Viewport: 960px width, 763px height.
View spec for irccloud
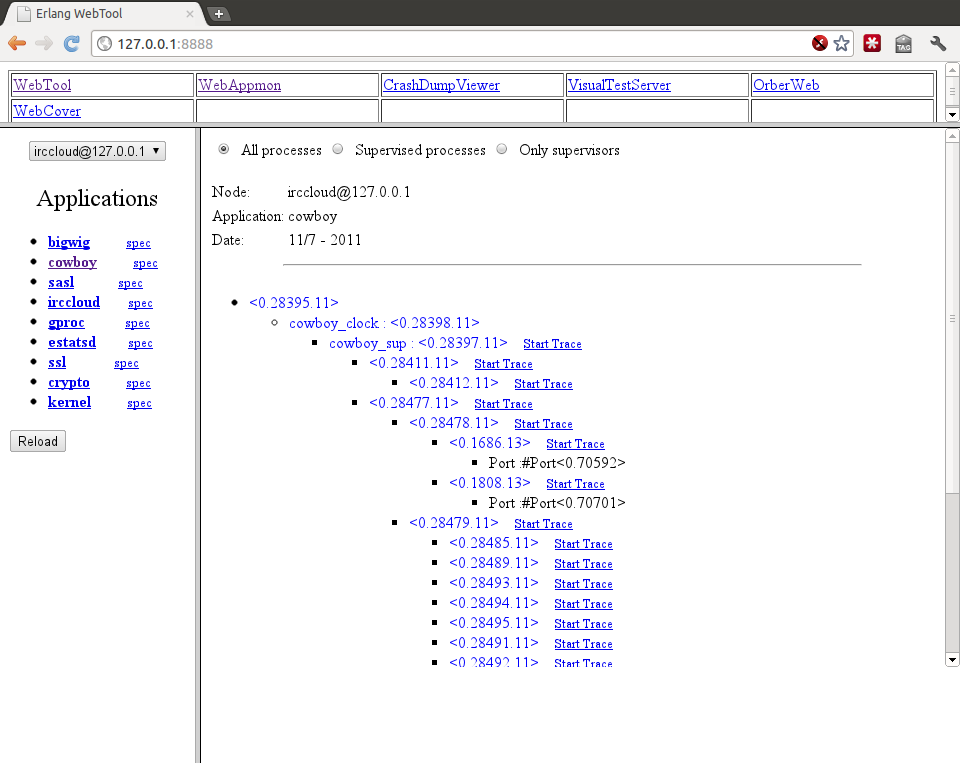click(140, 303)
